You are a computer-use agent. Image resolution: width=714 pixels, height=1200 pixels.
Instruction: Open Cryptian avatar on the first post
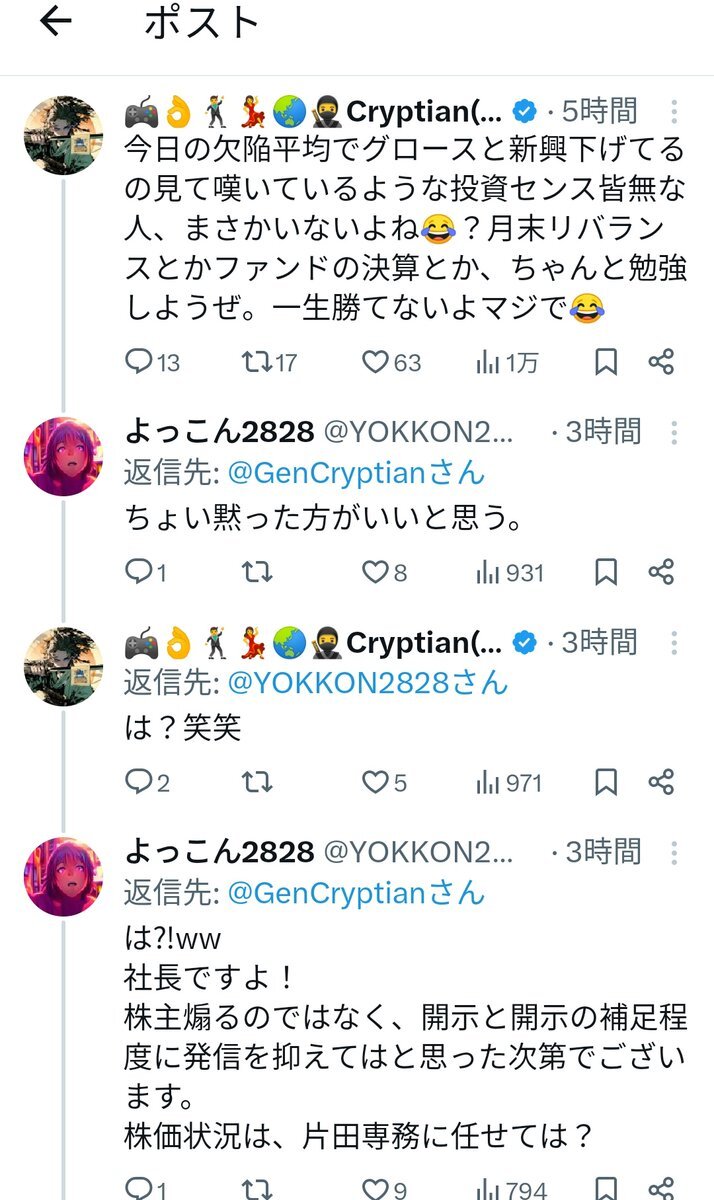click(64, 135)
